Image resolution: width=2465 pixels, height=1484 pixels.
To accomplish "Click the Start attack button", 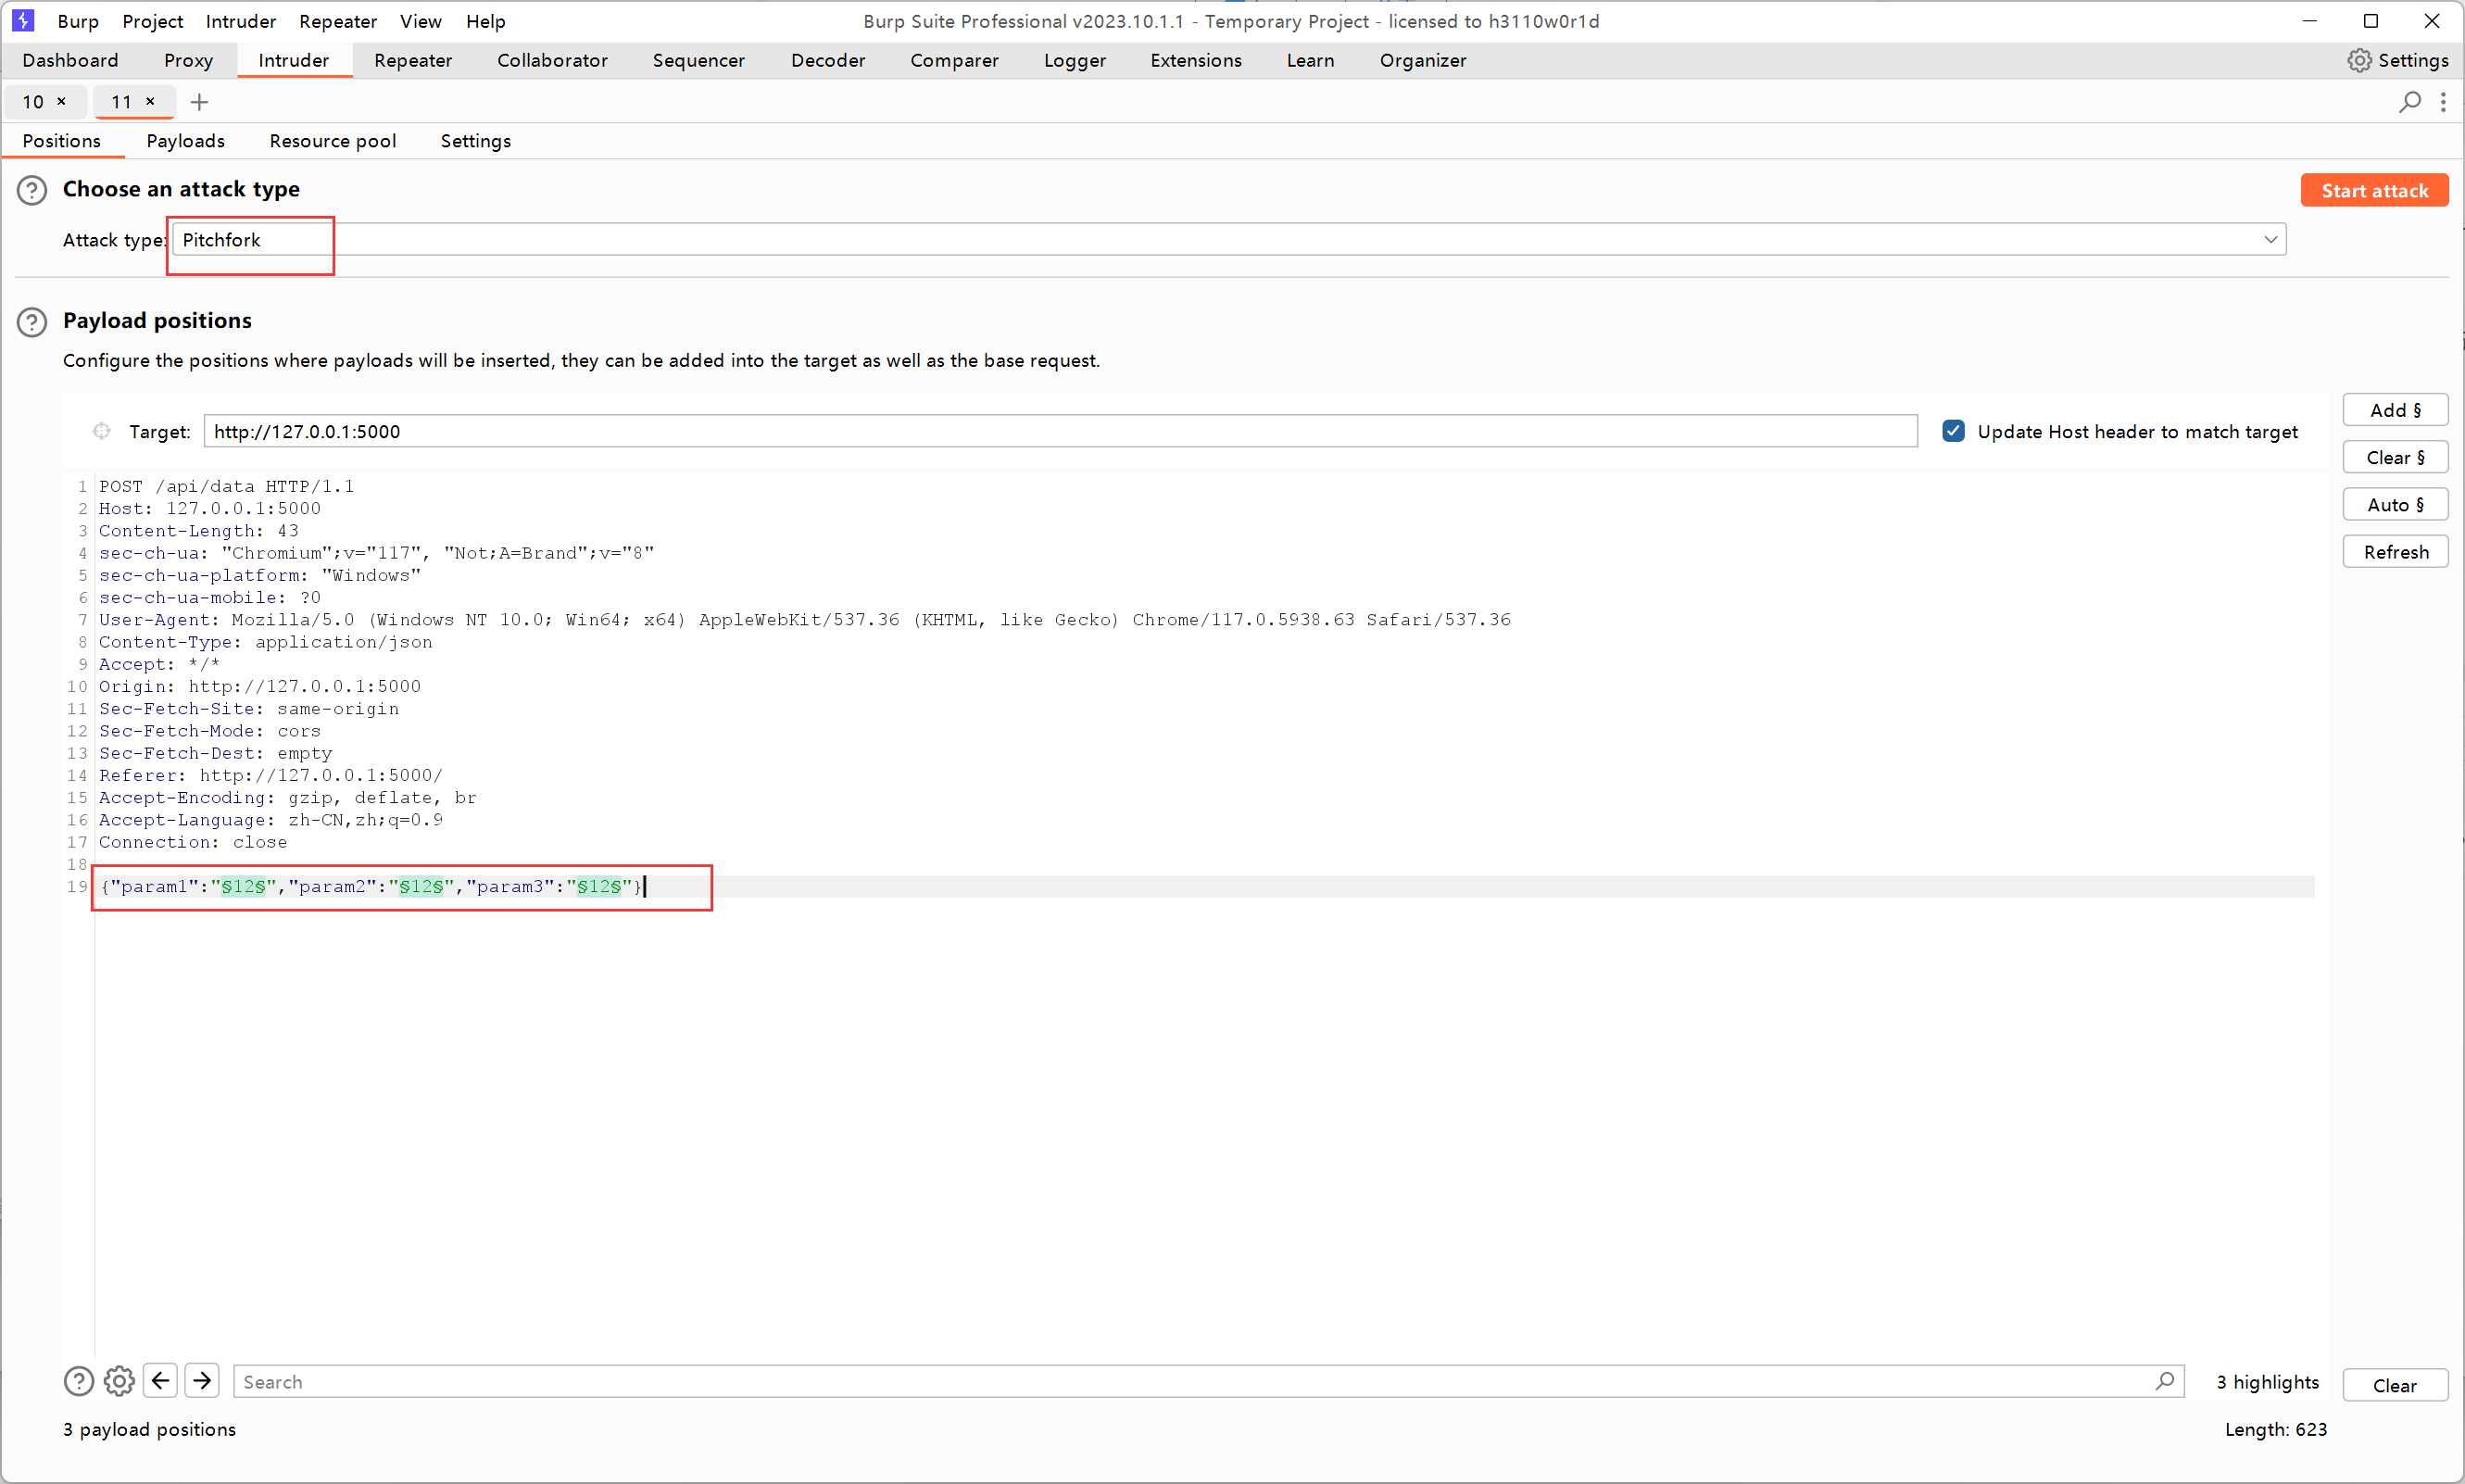I will click(x=2374, y=190).
